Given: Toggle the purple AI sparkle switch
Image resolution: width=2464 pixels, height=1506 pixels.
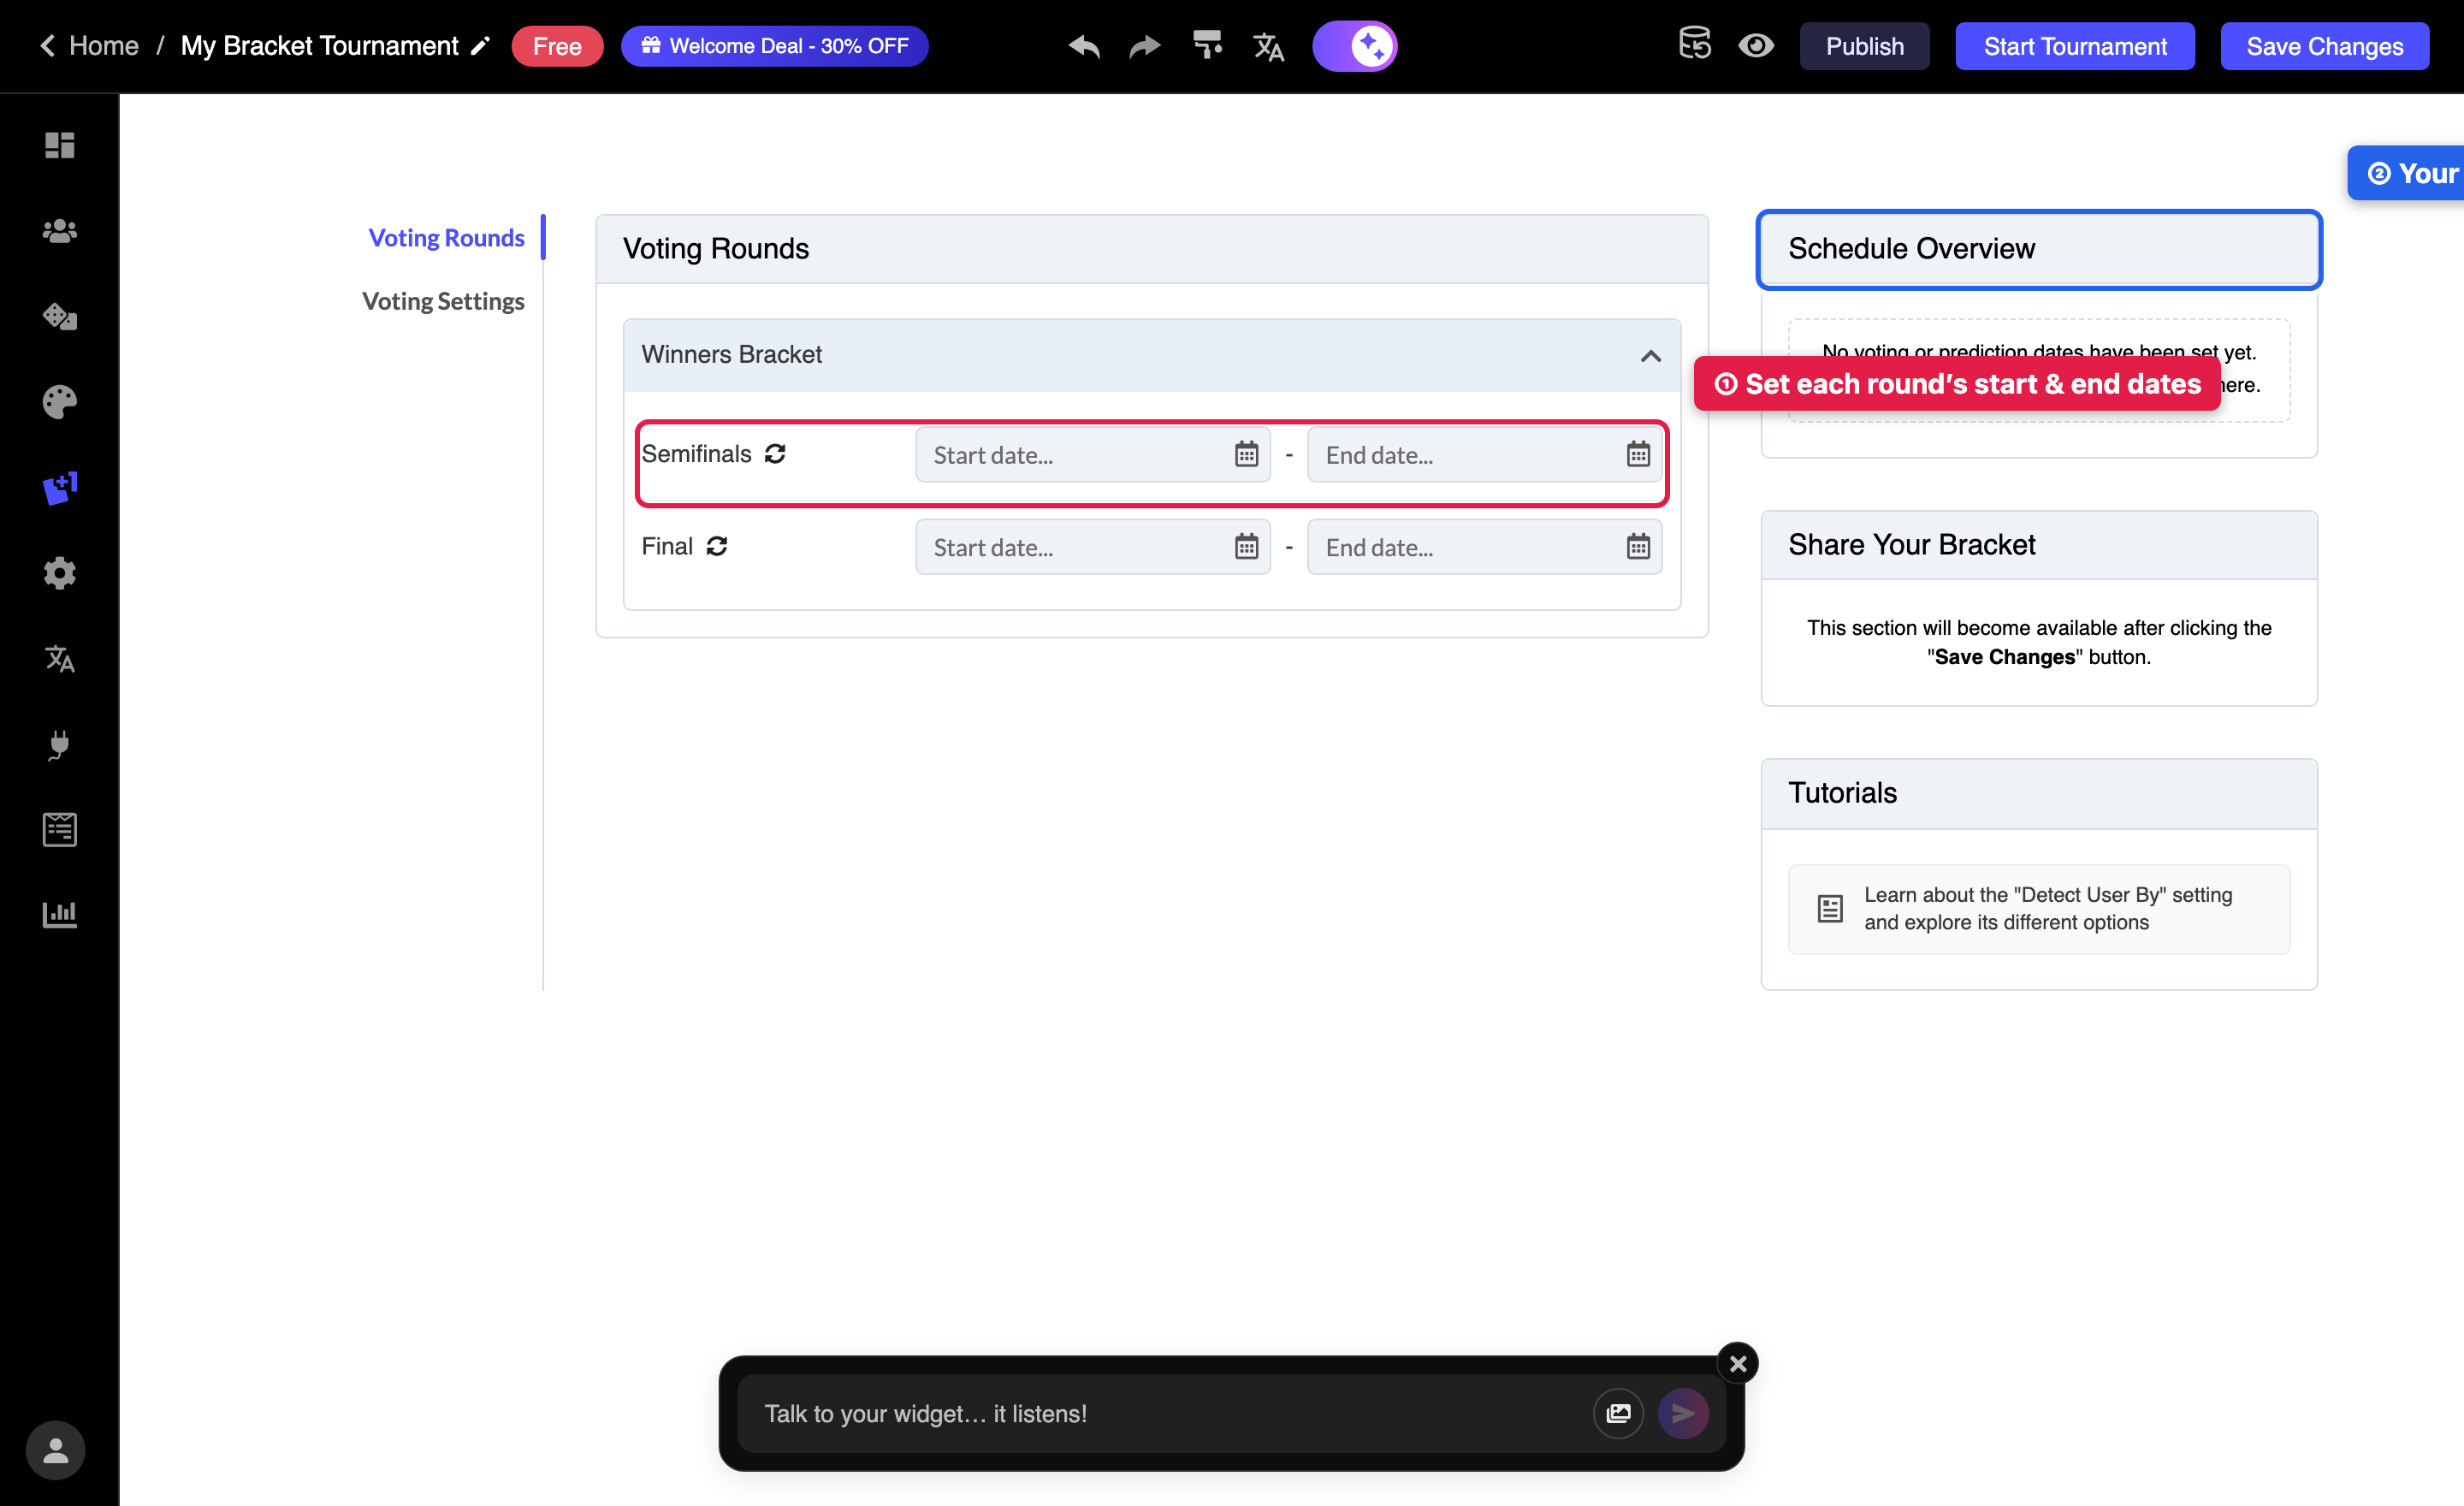Looking at the screenshot, I should click(1354, 46).
